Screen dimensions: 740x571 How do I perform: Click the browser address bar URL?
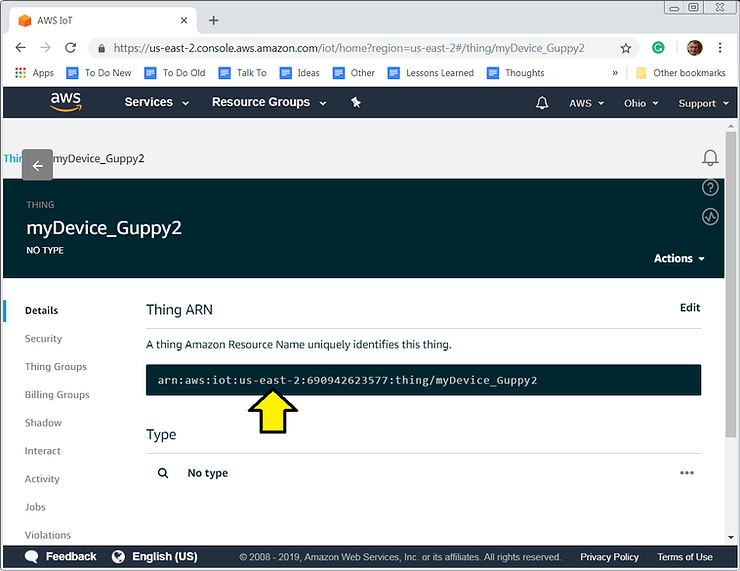(350, 48)
